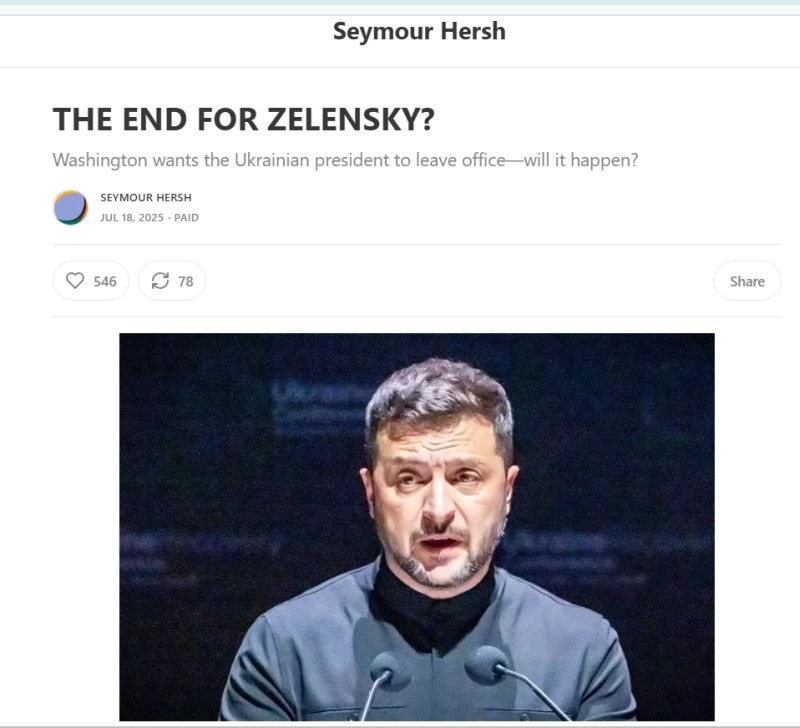800x728 pixels.
Task: Click the light blue bar at page top
Action: [x=400, y=3]
